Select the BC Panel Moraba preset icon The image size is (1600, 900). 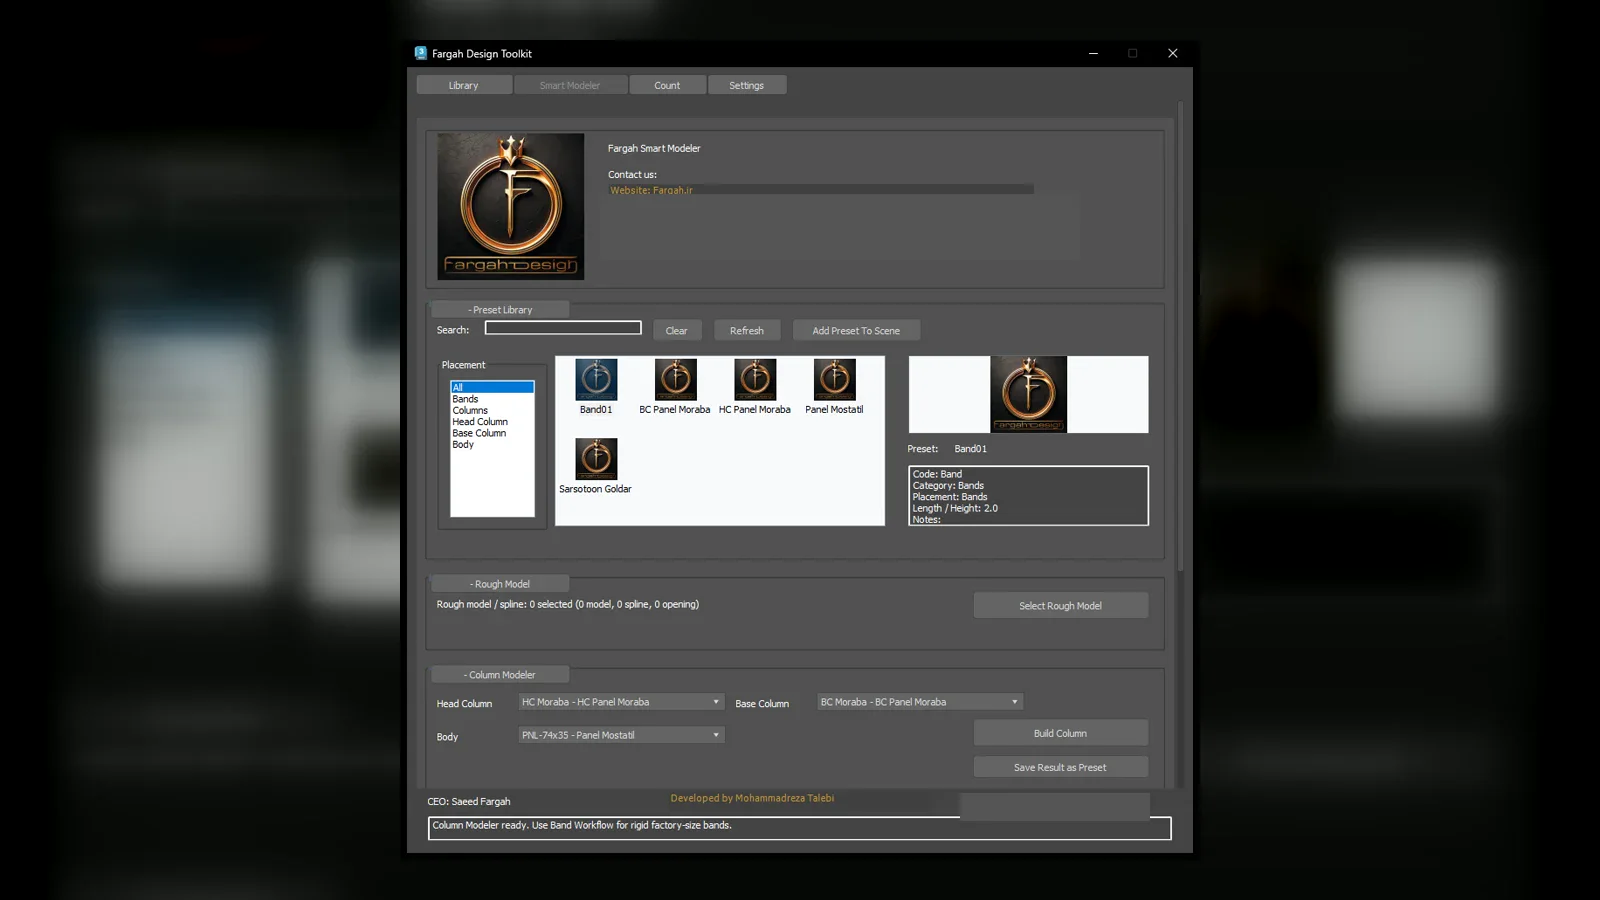pos(675,380)
